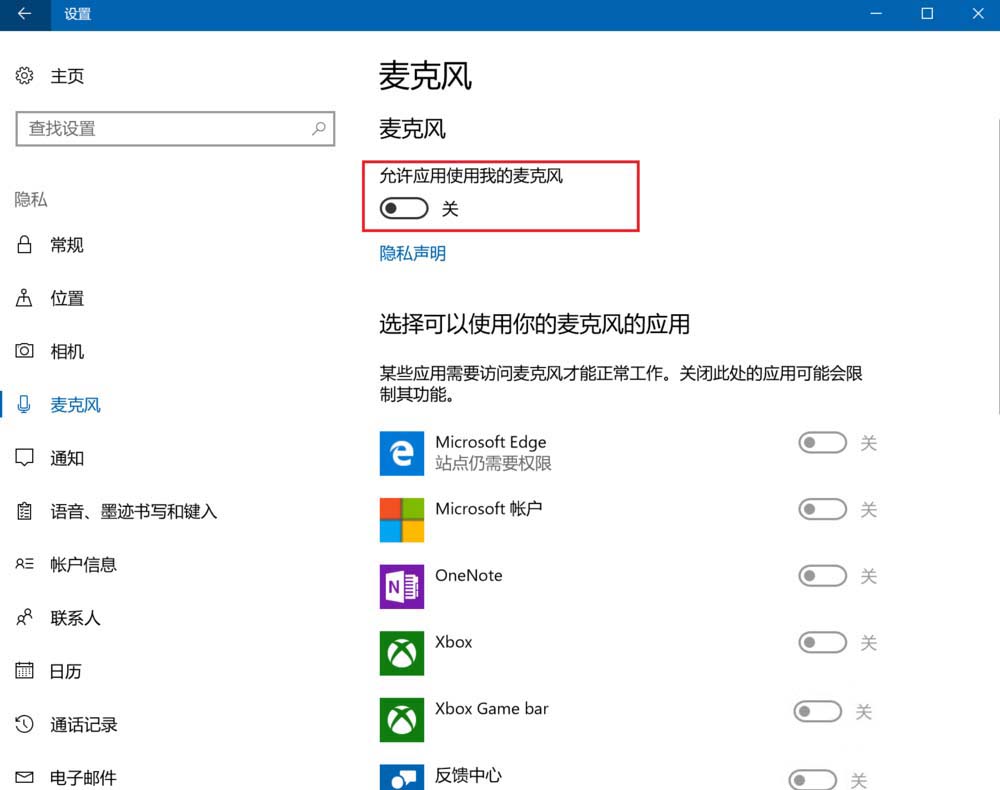The image size is (1000, 790).
Task: Open 通知 (Notifications) privacy settings
Action: (x=64, y=458)
